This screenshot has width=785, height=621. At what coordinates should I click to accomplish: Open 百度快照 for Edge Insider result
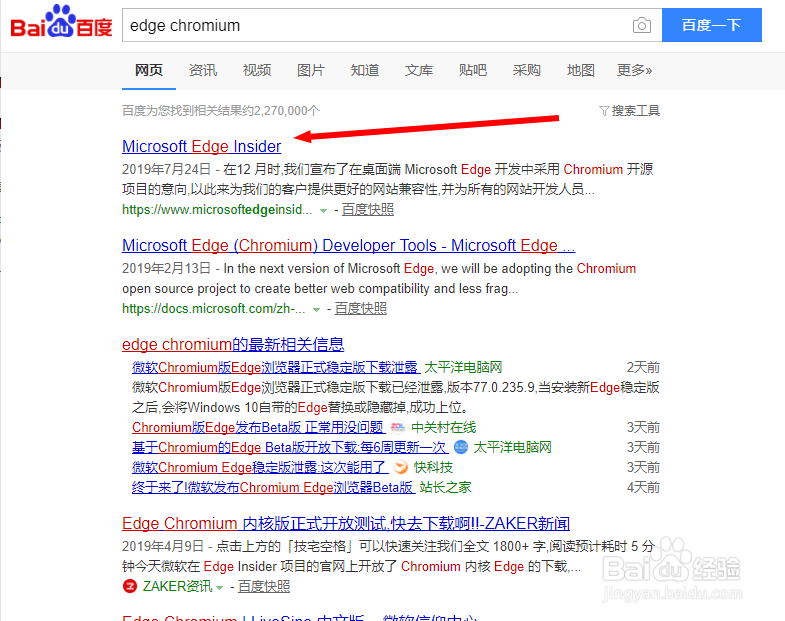click(x=368, y=209)
